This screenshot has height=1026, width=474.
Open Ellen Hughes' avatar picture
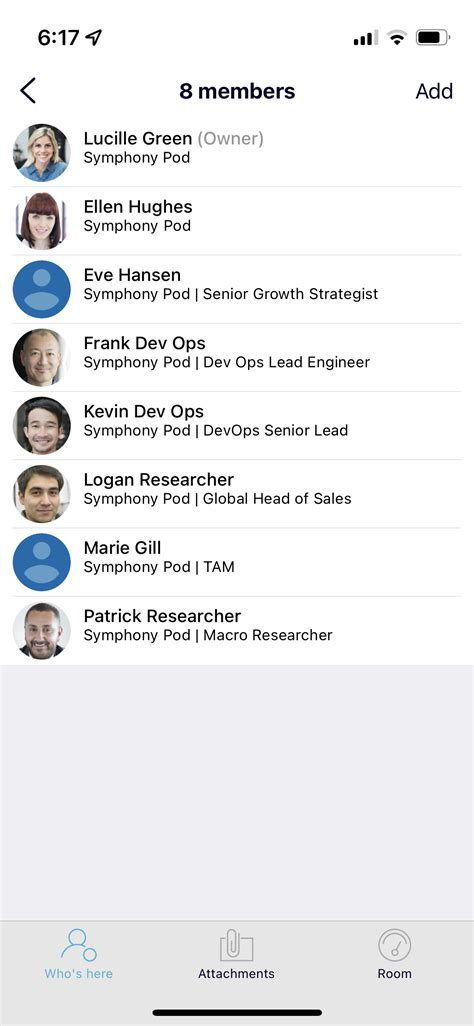tap(42, 221)
